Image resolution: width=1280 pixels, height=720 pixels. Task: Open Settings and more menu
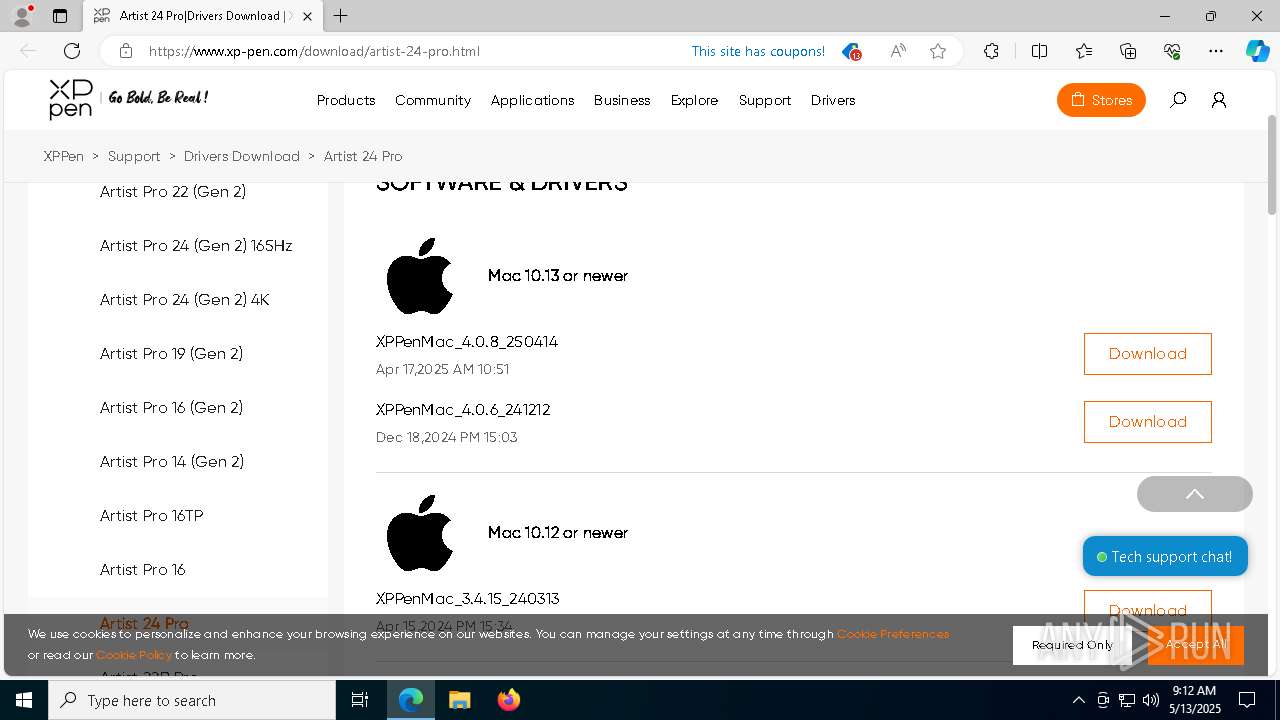tap(1216, 51)
